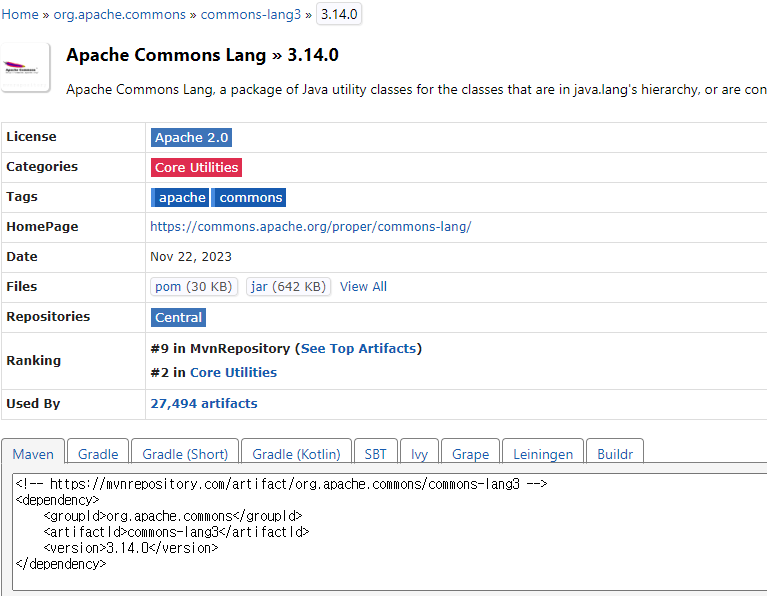Click the Categories row label
The width and height of the screenshot is (767, 596).
point(42,166)
